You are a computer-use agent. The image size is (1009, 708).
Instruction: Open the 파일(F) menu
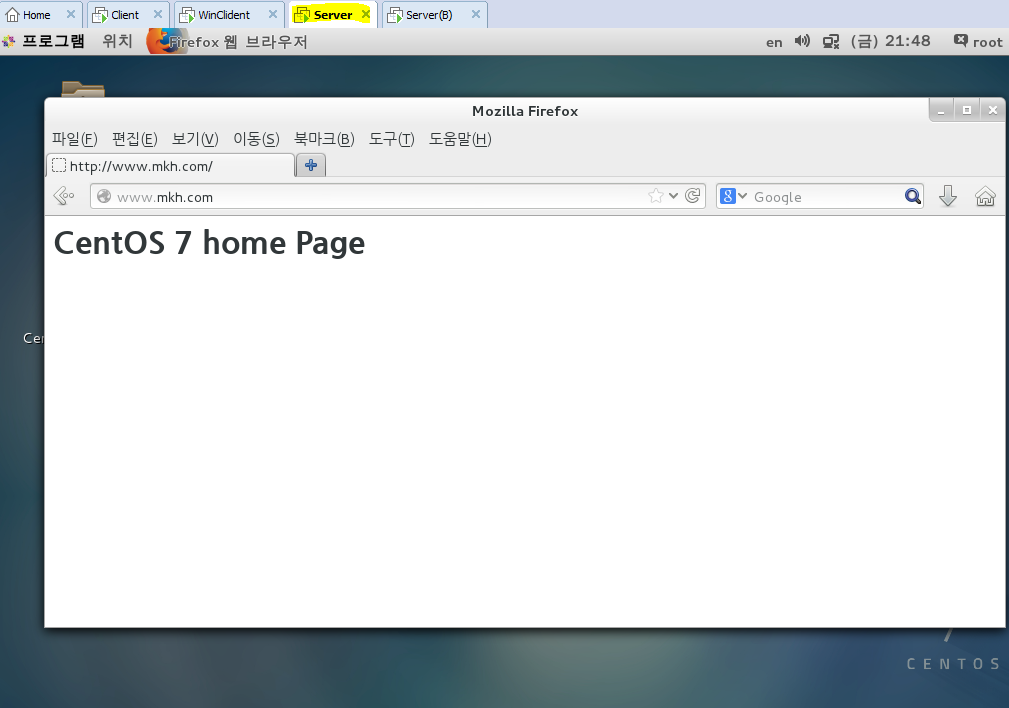[x=75, y=139]
